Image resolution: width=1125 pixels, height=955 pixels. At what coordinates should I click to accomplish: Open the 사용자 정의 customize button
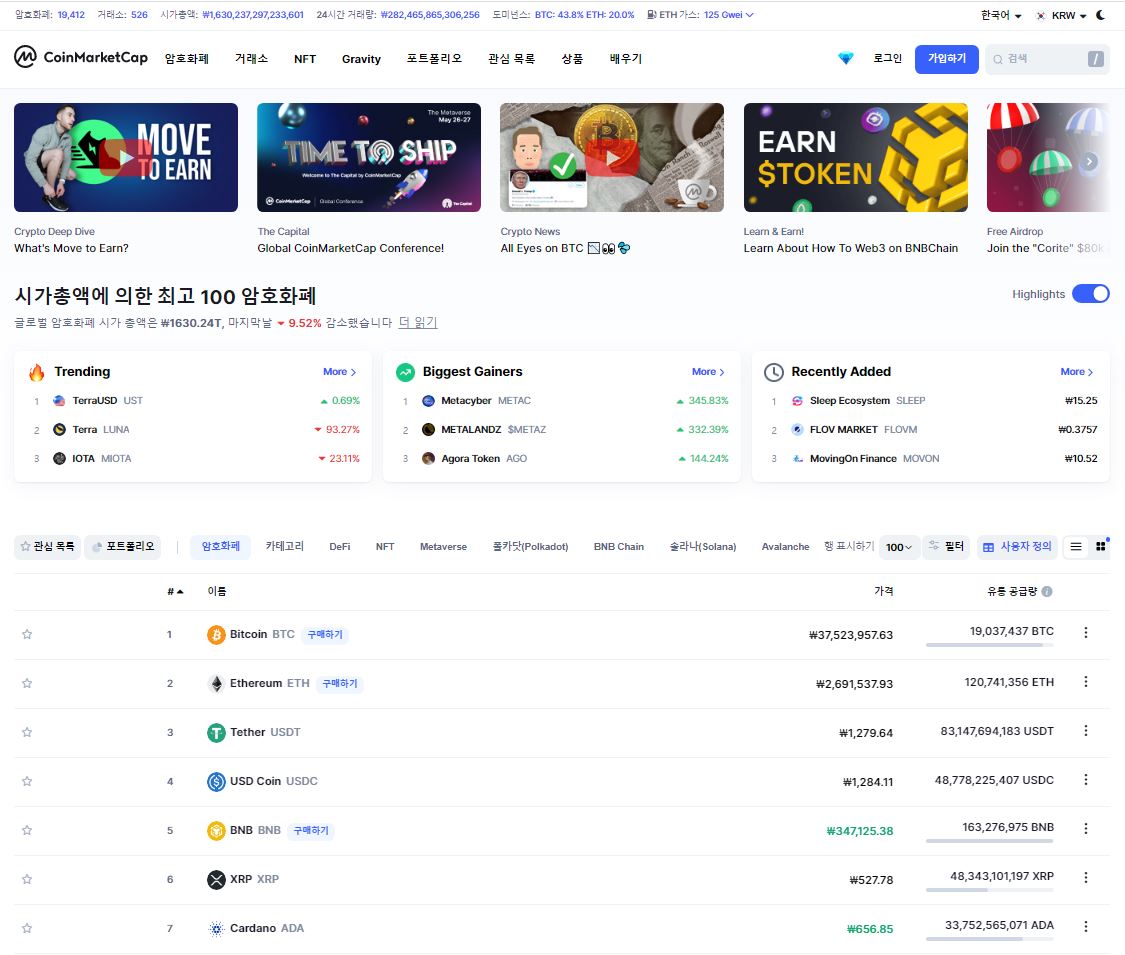1017,547
